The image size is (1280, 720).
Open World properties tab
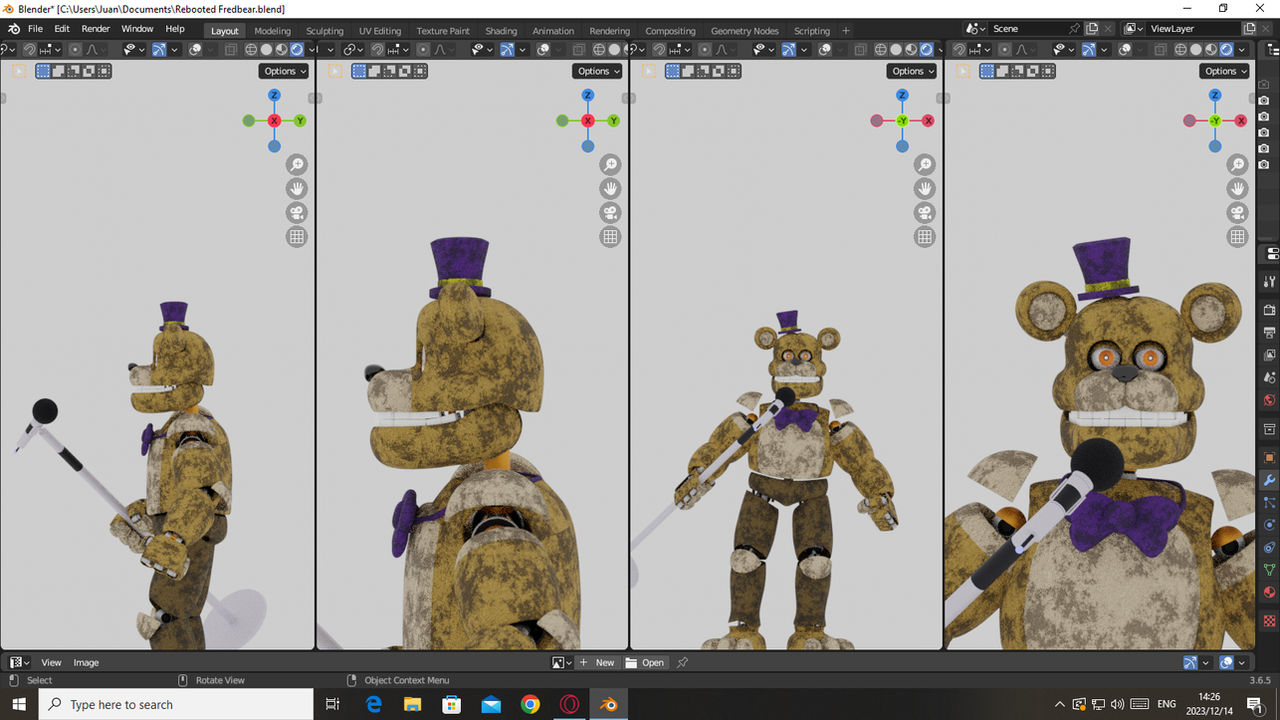pyautogui.click(x=1270, y=399)
